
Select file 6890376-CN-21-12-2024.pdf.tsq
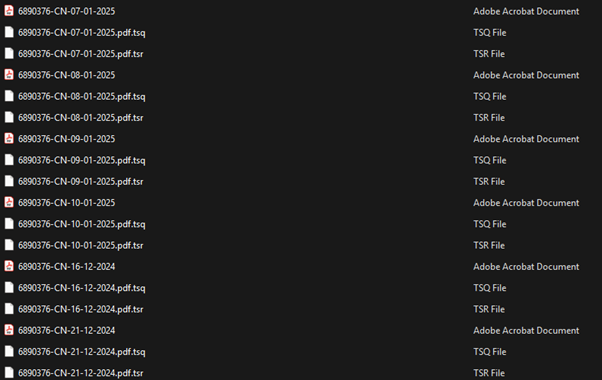pos(82,352)
